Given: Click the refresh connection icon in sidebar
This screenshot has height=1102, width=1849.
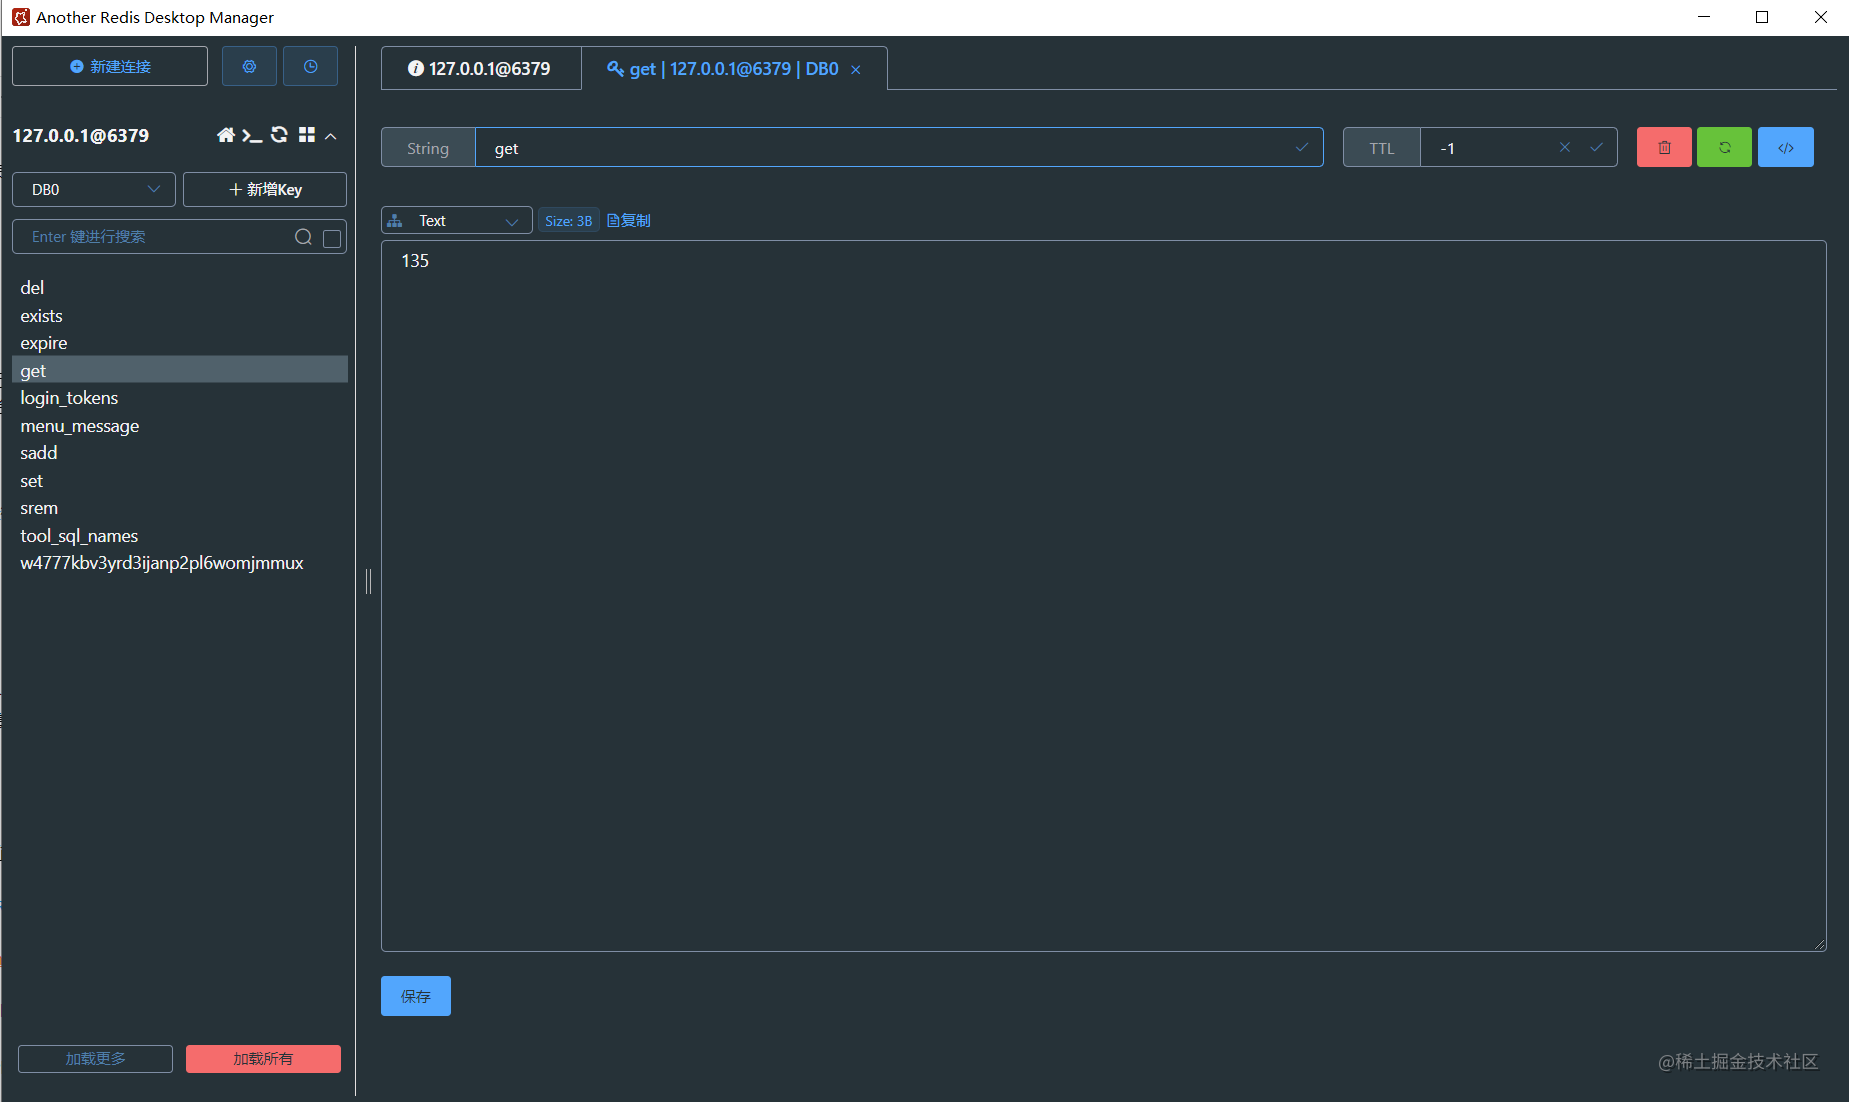Looking at the screenshot, I should click(x=280, y=135).
